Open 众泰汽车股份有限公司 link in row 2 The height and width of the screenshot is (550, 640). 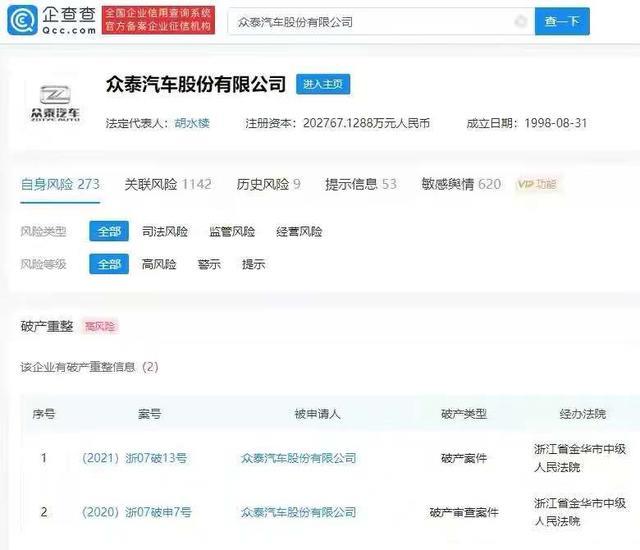pyautogui.click(x=298, y=512)
